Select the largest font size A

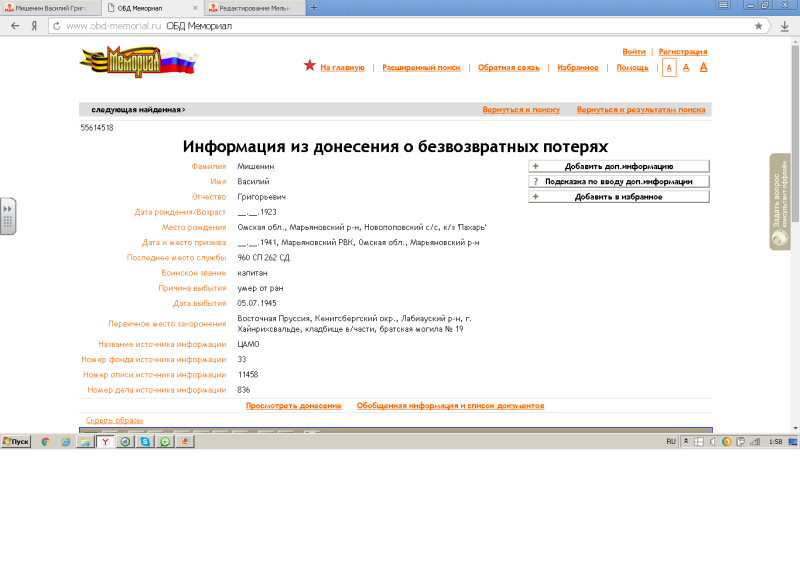703,66
